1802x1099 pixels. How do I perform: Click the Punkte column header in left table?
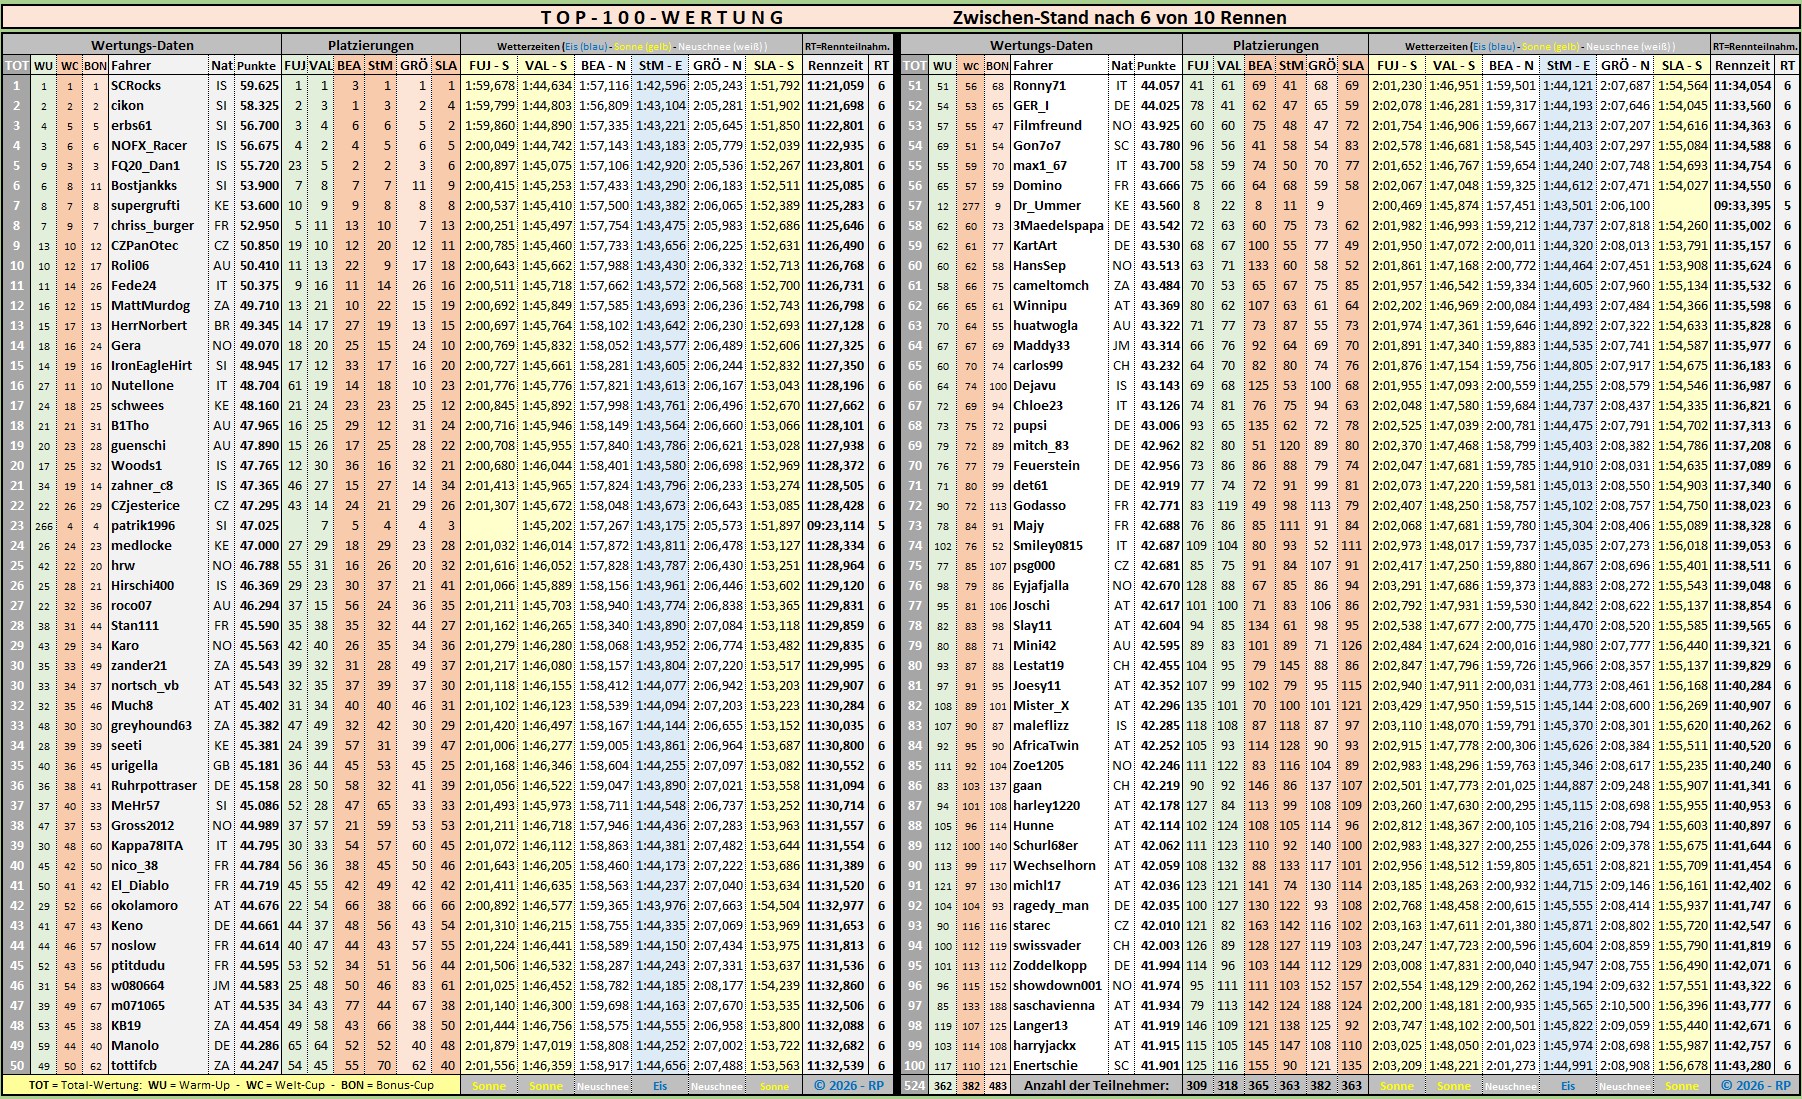click(257, 65)
